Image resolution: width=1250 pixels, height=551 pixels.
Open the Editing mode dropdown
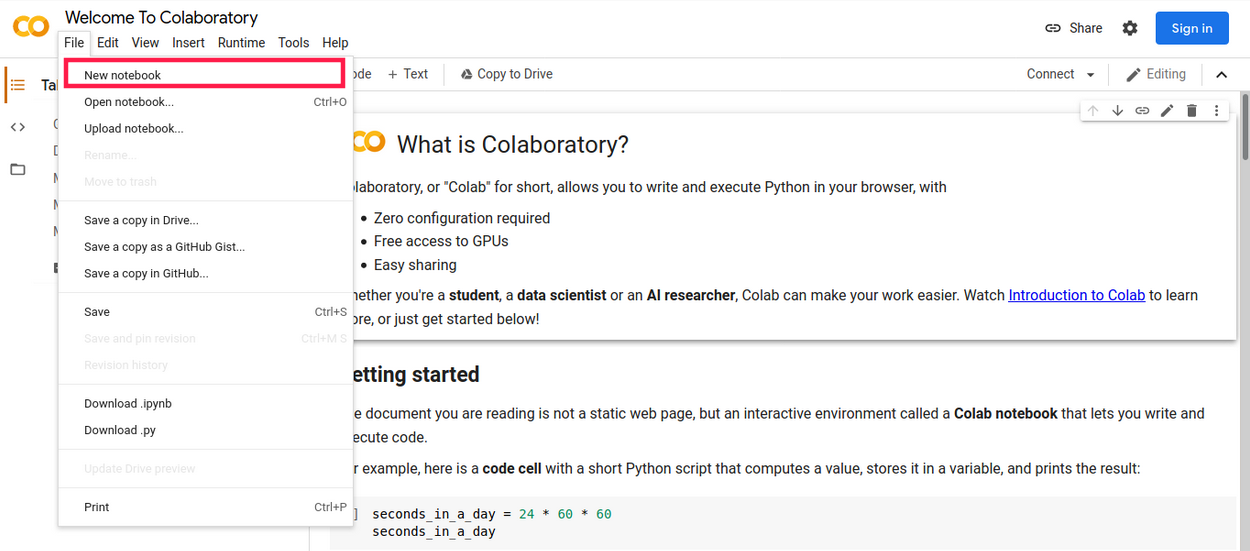tap(1156, 74)
